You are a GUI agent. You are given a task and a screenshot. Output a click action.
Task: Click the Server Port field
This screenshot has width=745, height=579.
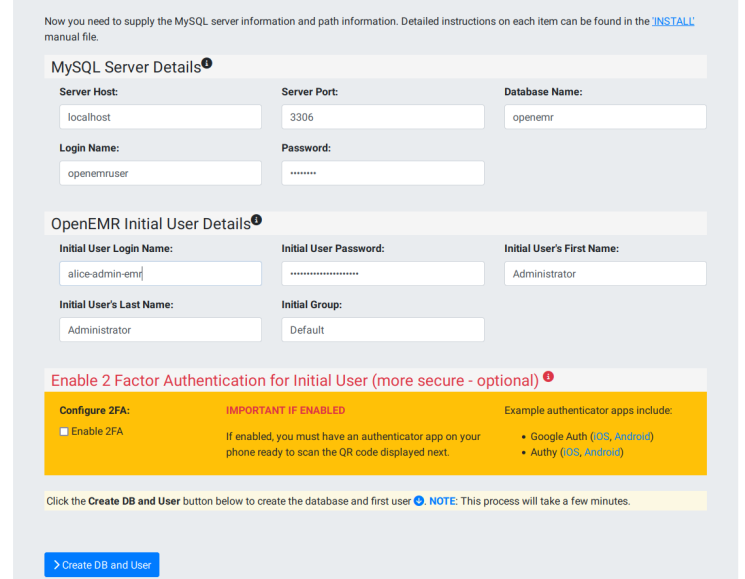point(382,117)
